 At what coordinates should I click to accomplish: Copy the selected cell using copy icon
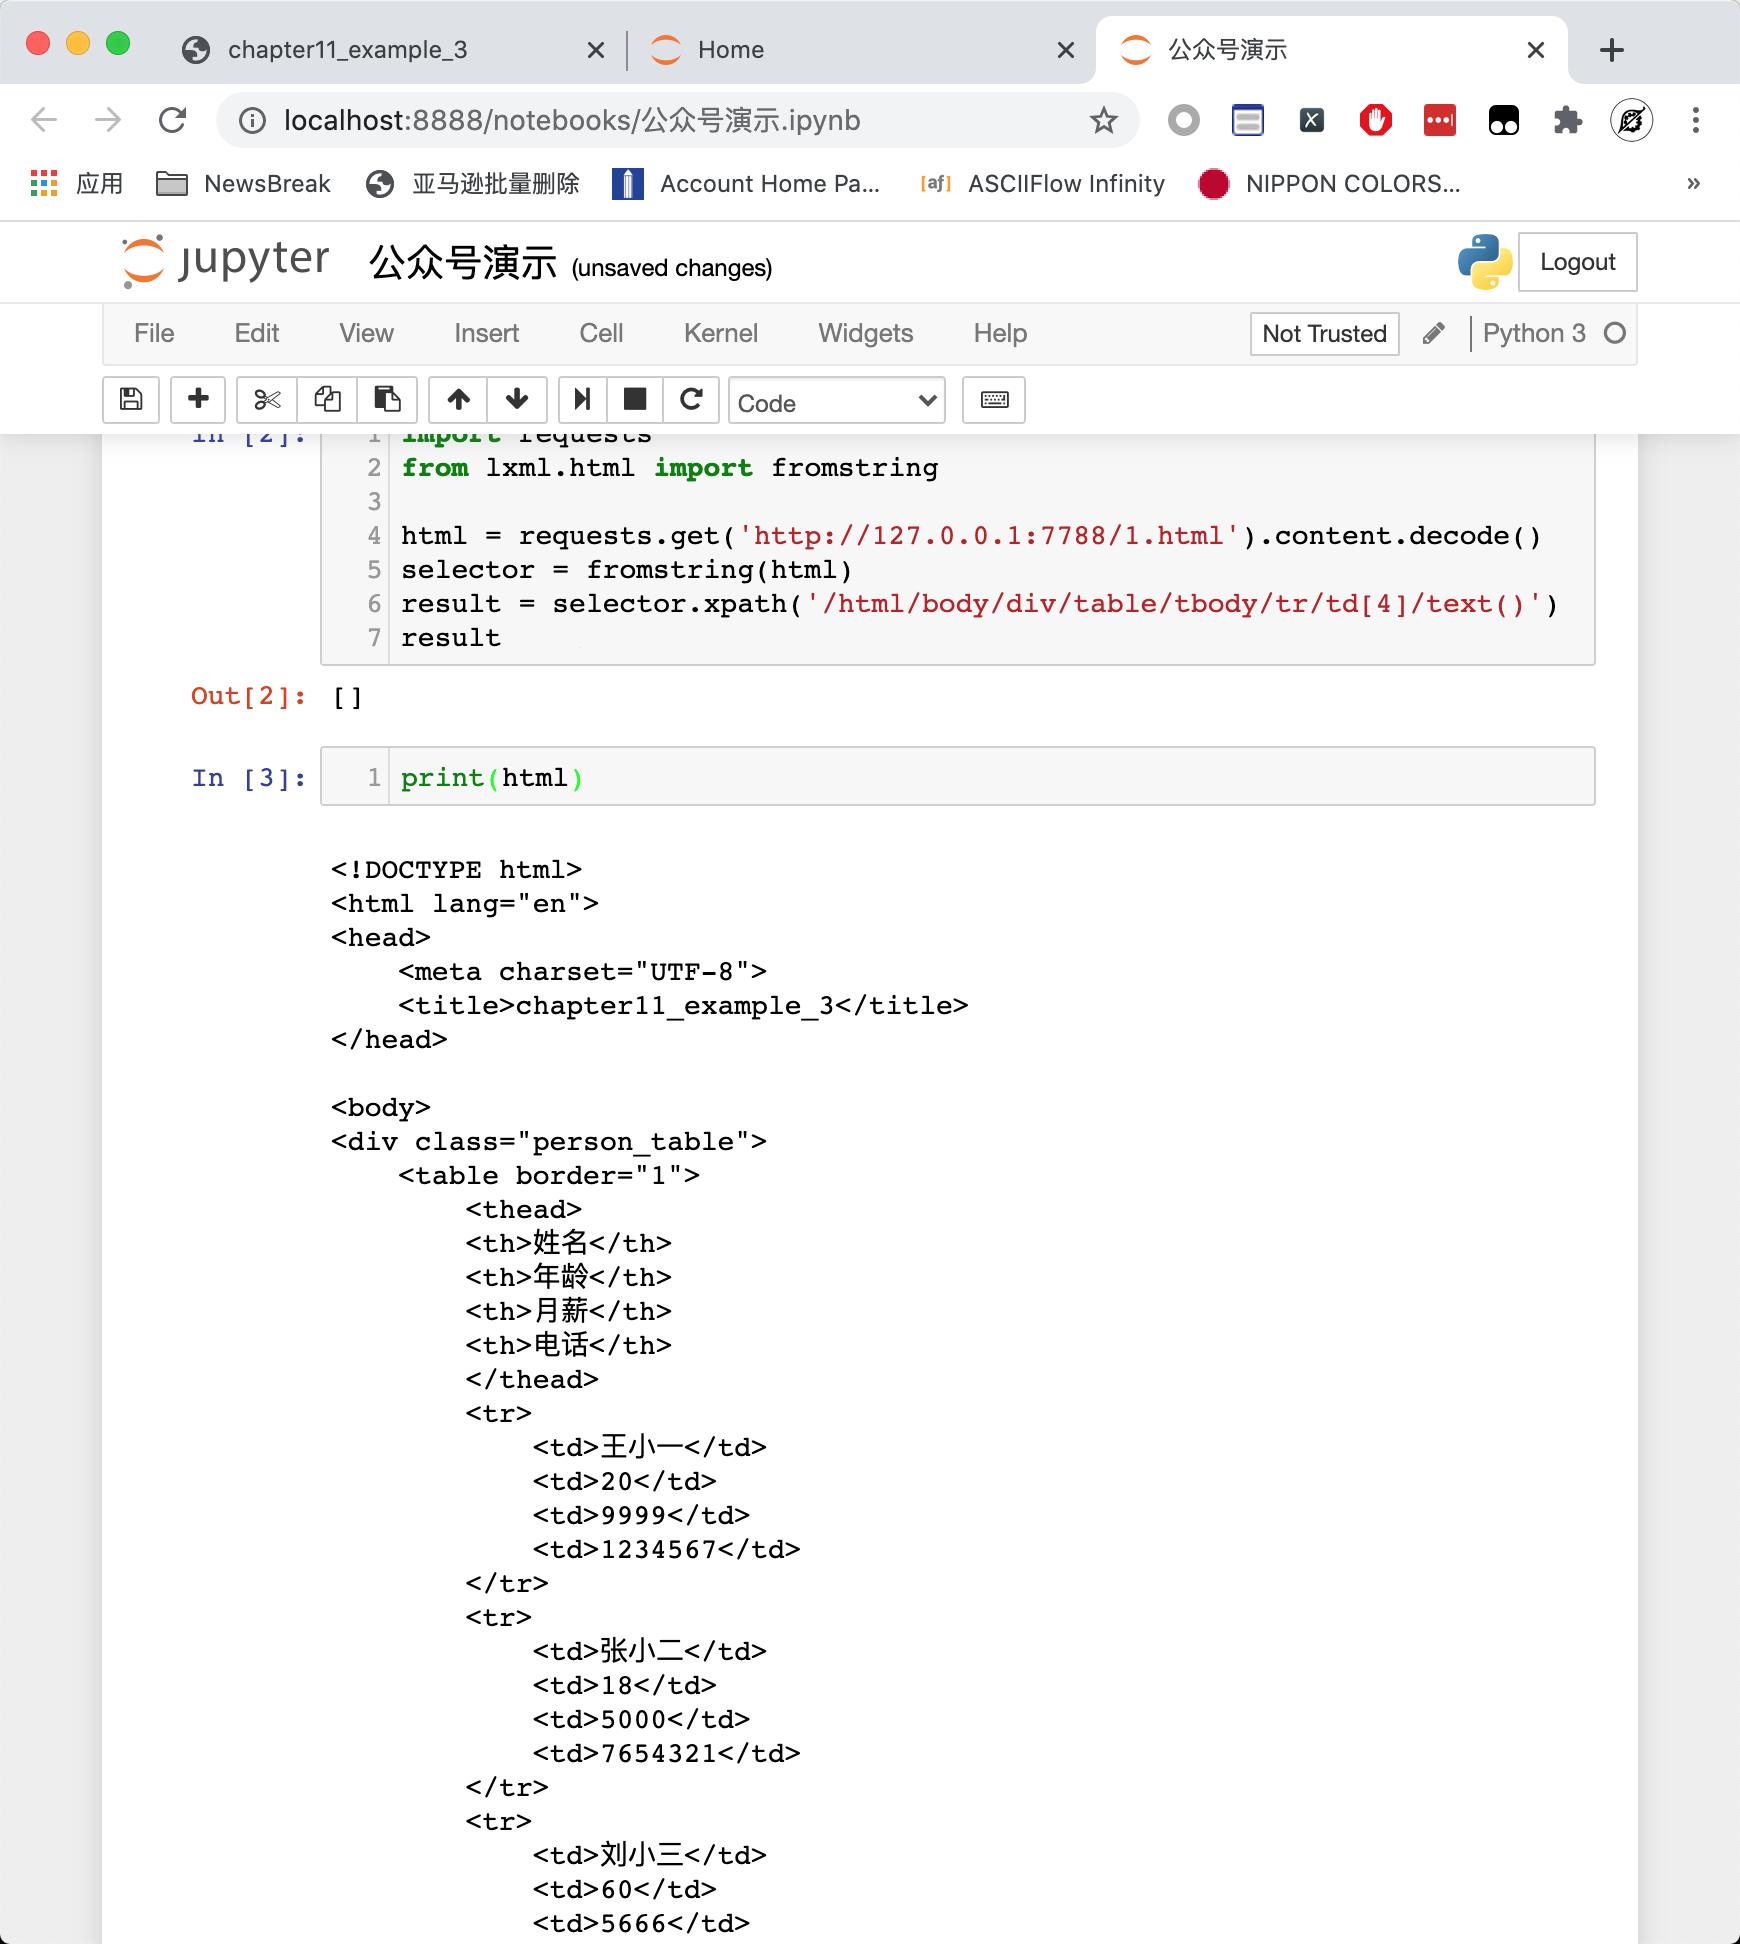point(325,400)
